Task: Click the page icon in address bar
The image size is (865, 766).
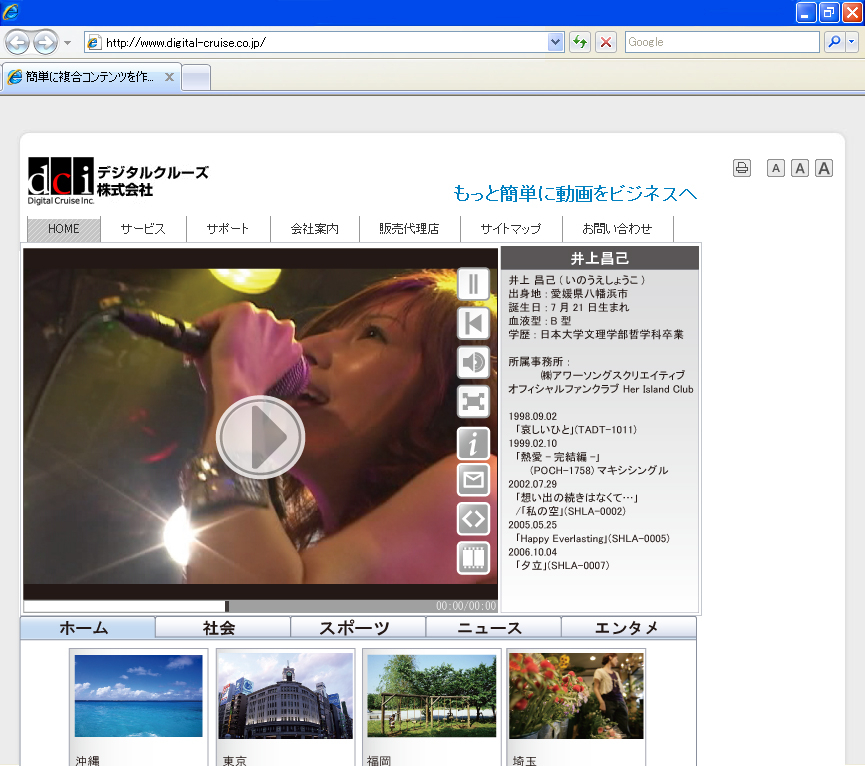Action: 94,42
